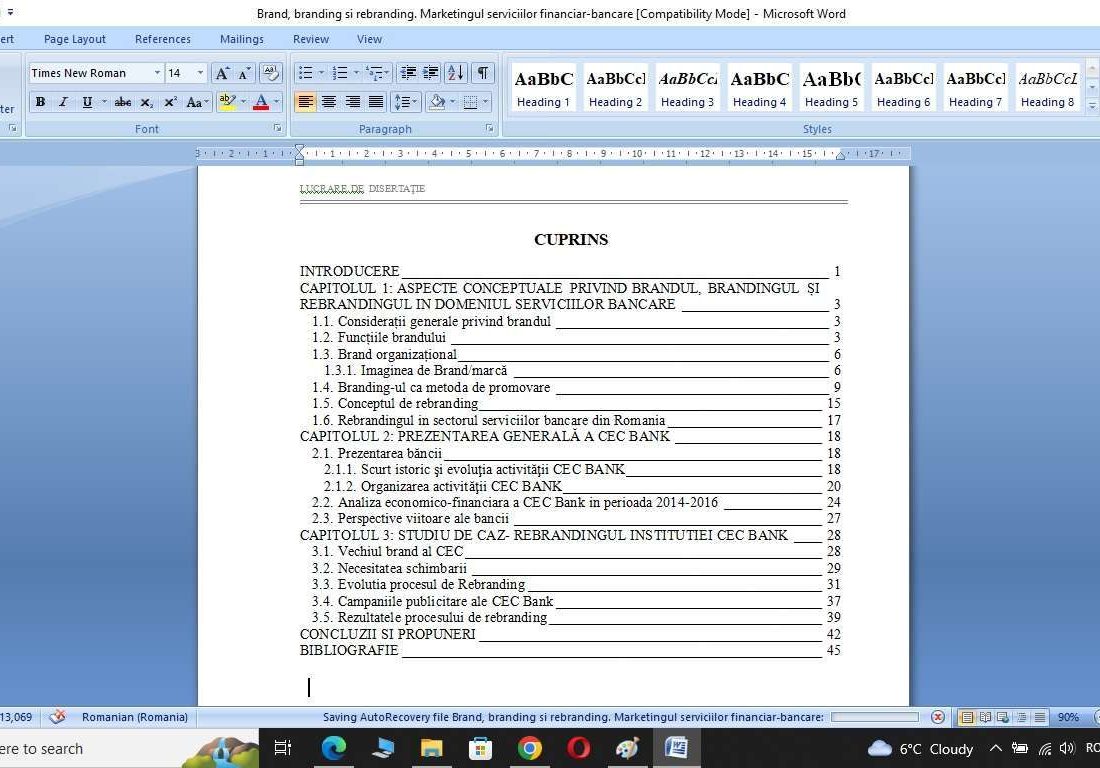Click Romanian (Romania) language in status bar
Viewport: 1100px width, 768px height.
coord(134,717)
